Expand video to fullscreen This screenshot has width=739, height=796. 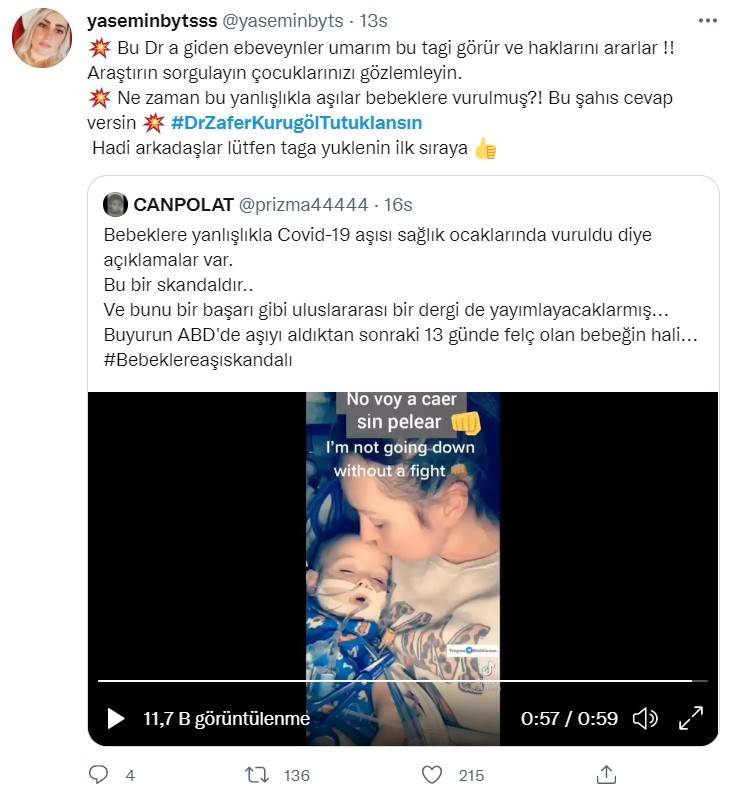(691, 718)
